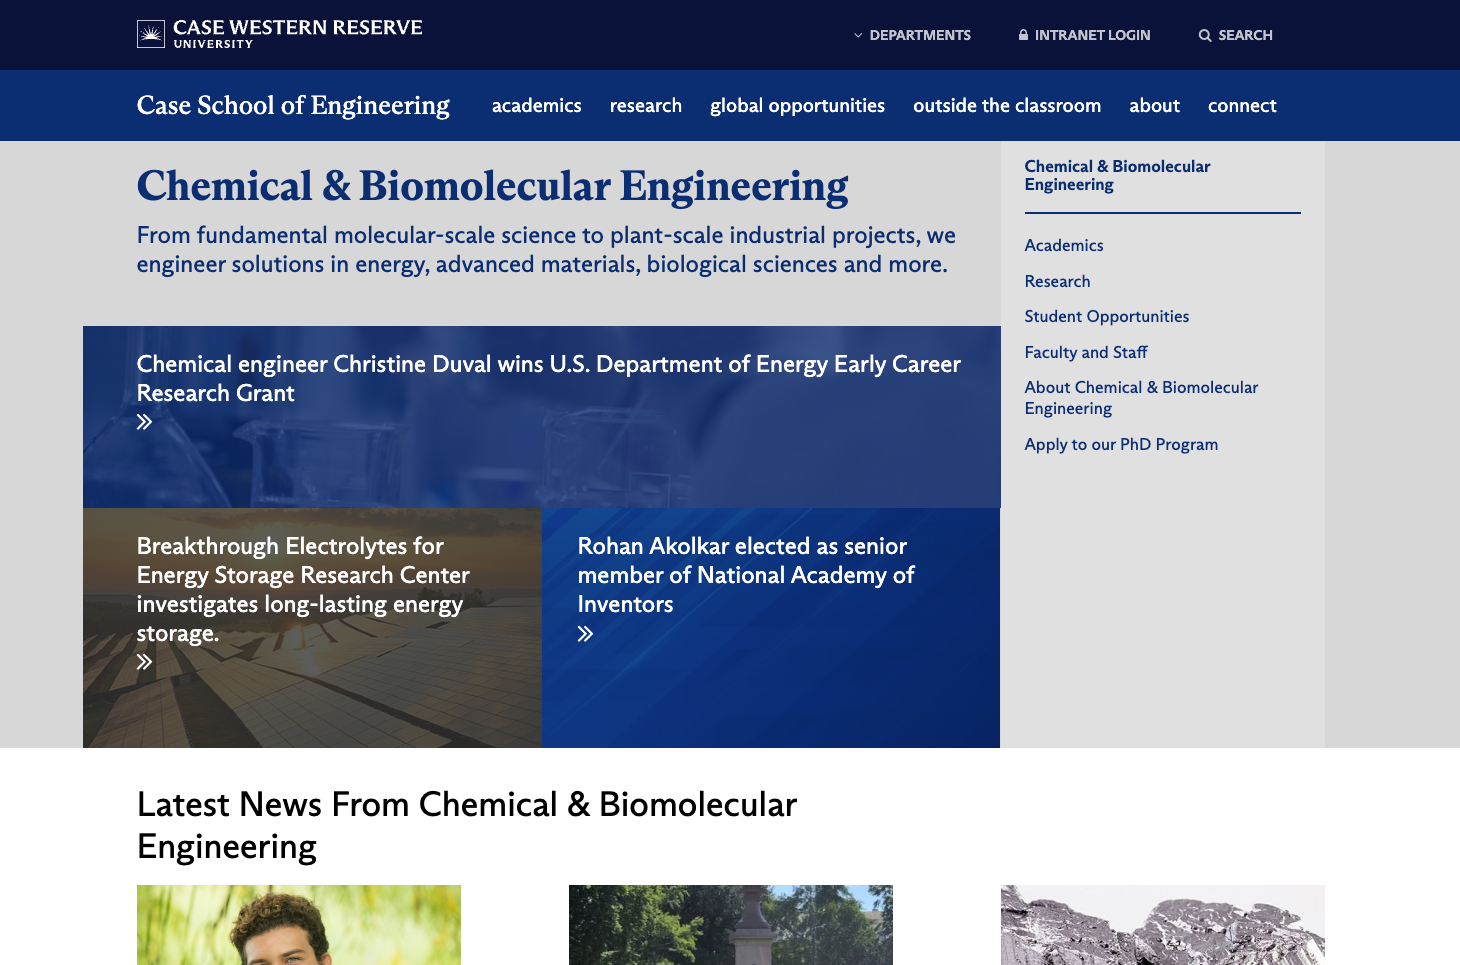Screen dimensions: 1460x965
Task: Open Student Opportunities in the sidebar
Action: click(1107, 316)
